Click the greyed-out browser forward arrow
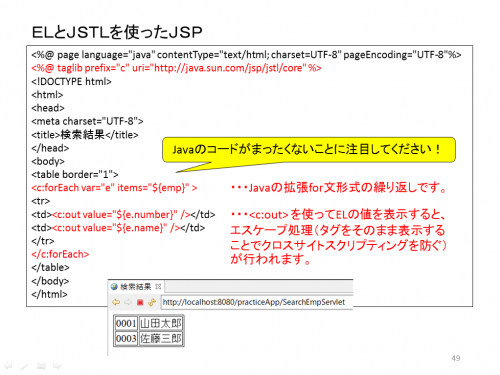This screenshot has width=500, height=375. click(x=128, y=302)
